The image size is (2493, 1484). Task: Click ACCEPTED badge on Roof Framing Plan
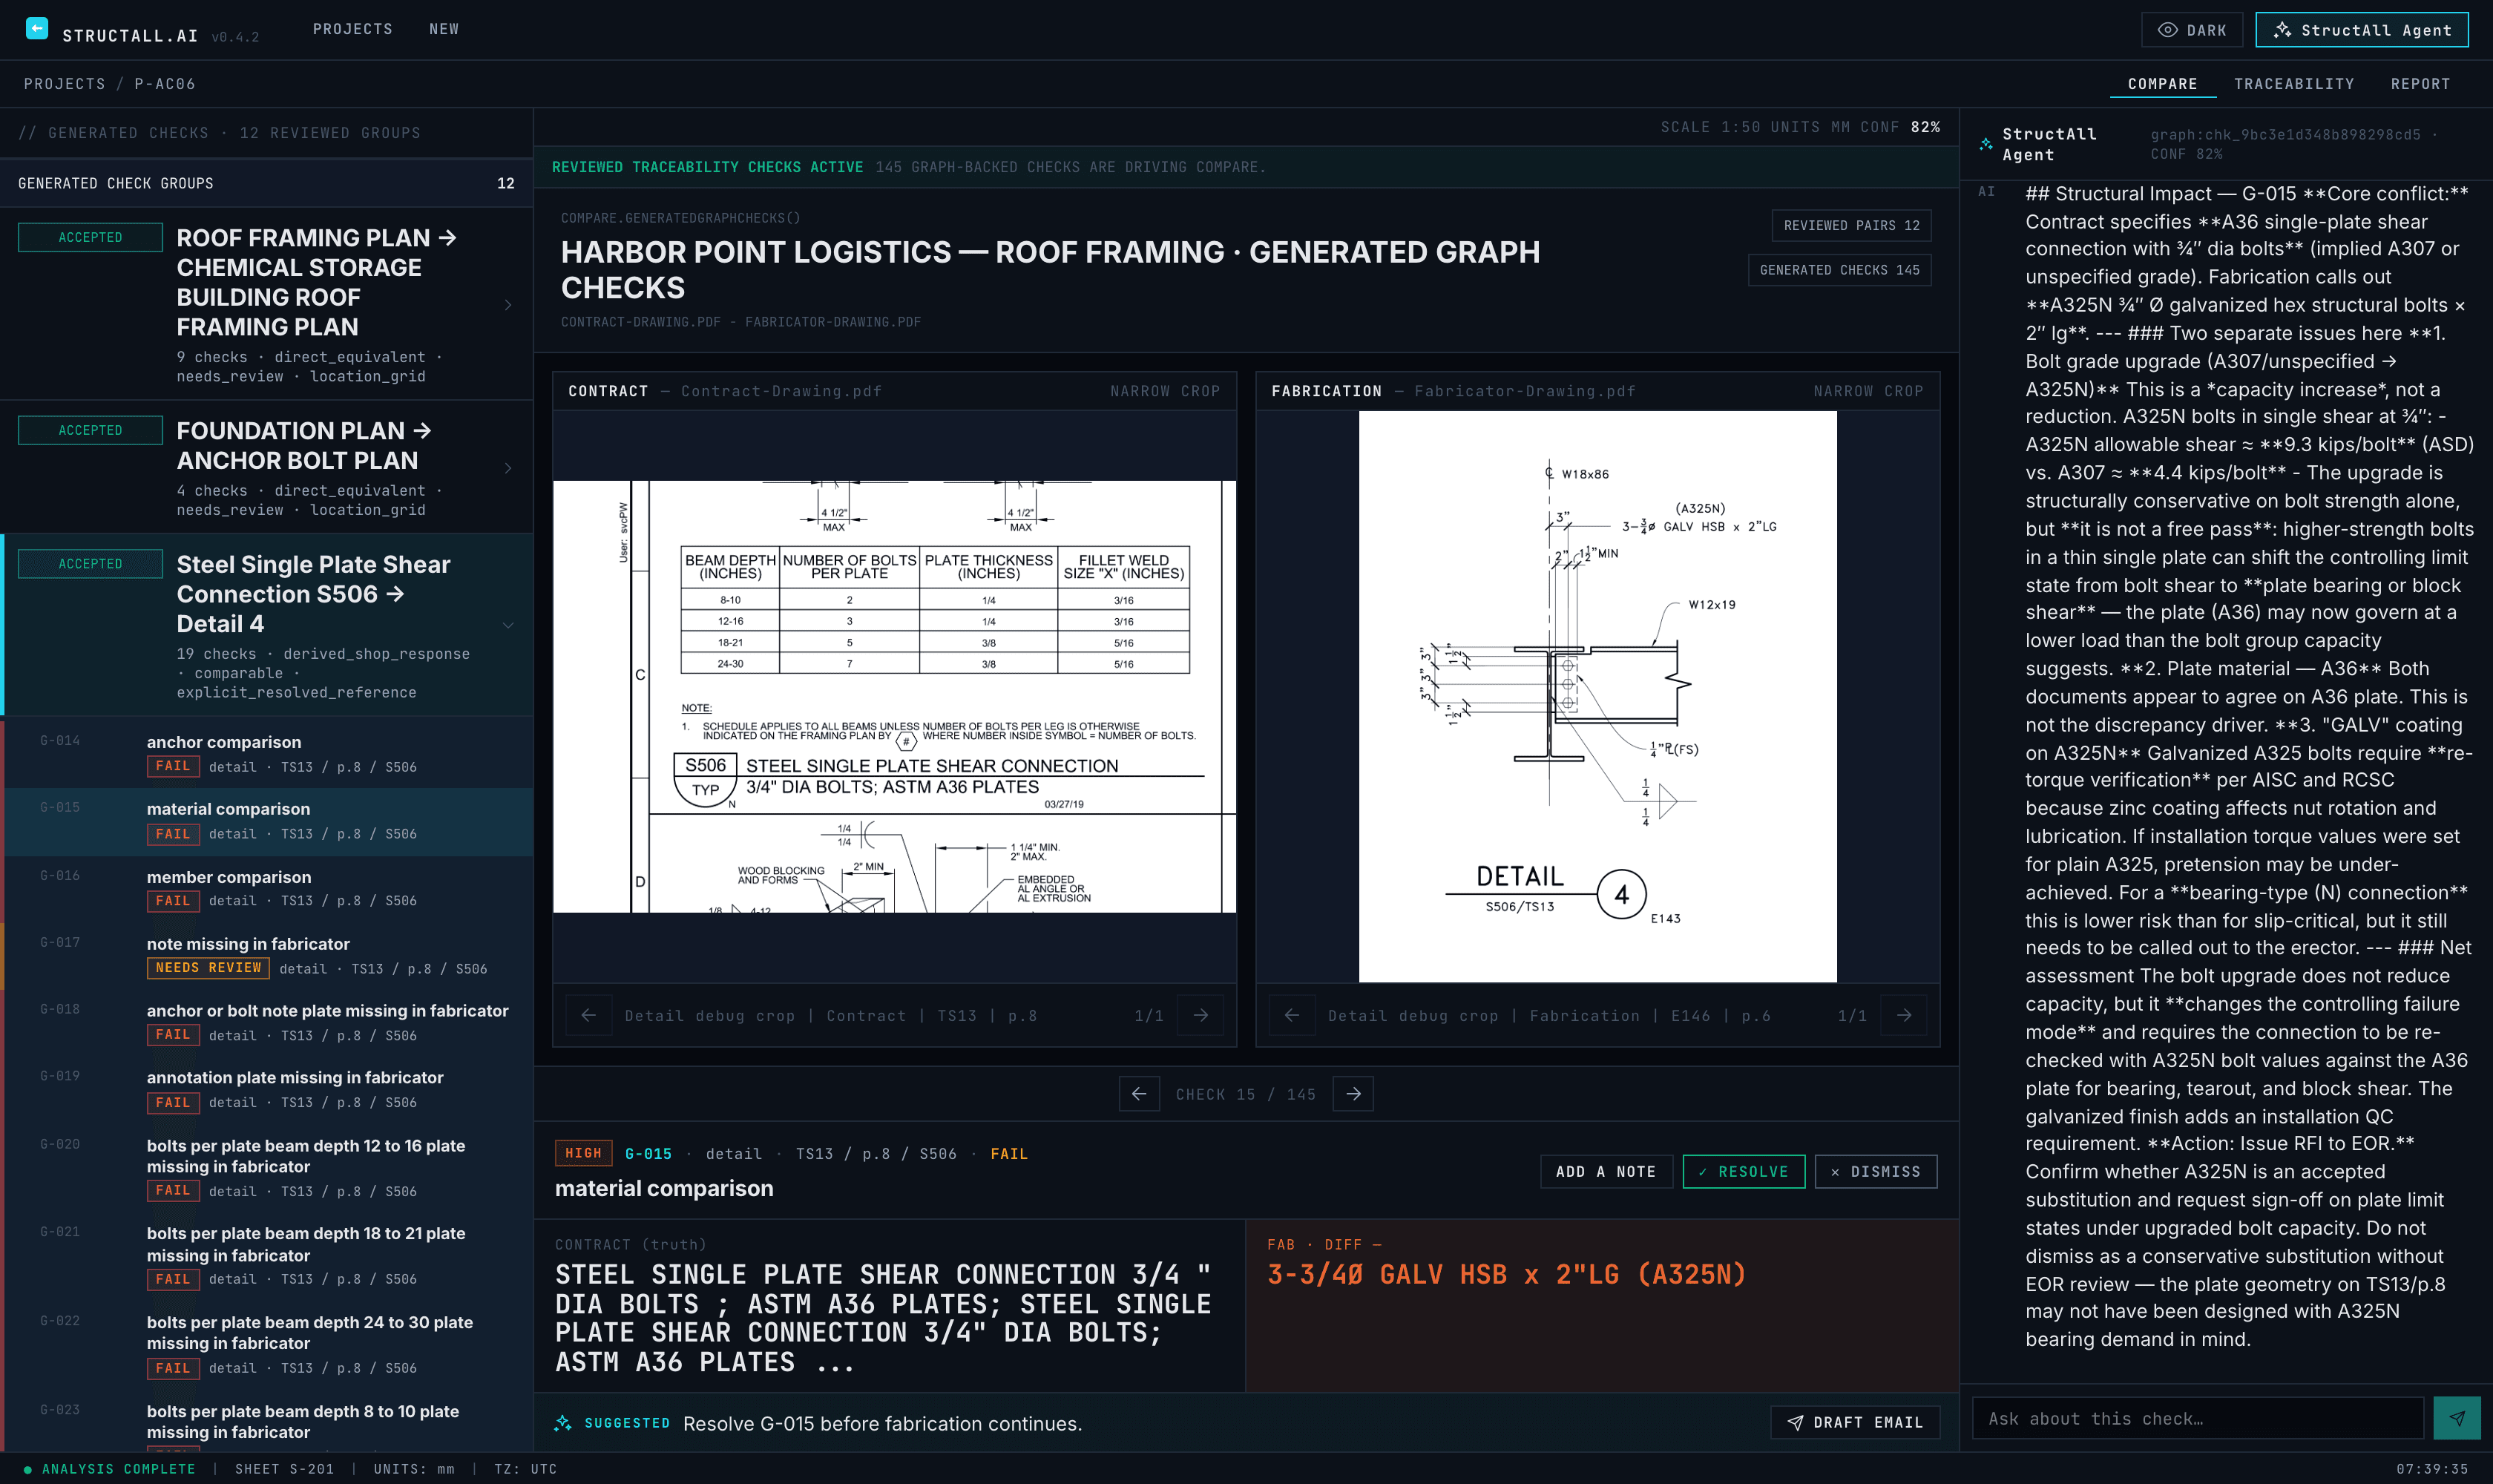(90, 237)
